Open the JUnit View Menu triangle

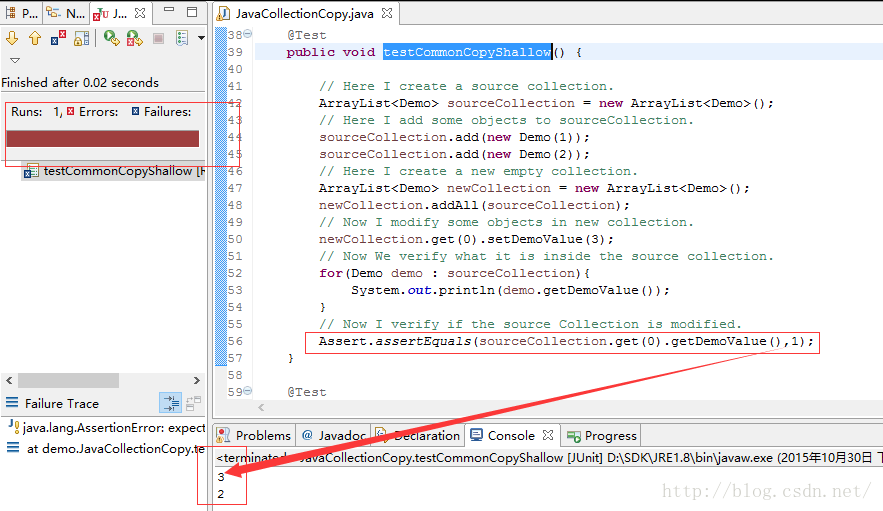pos(15,60)
